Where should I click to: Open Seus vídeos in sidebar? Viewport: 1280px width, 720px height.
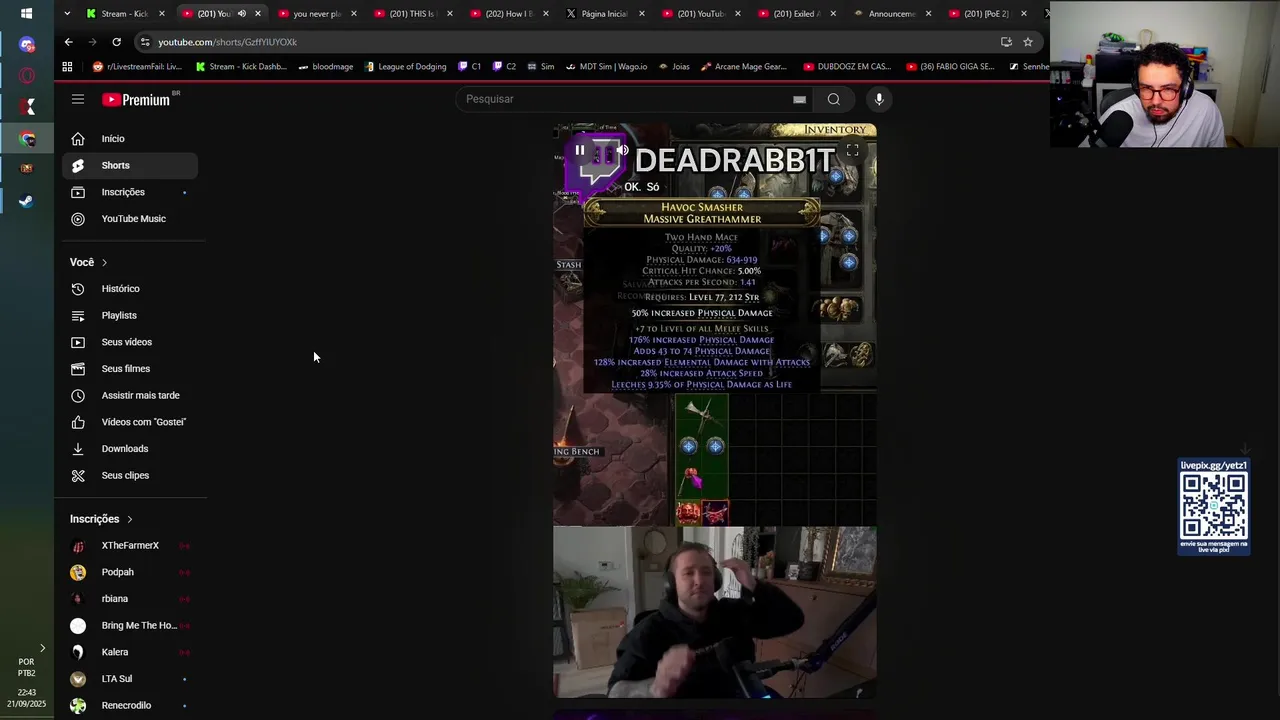click(x=130, y=342)
